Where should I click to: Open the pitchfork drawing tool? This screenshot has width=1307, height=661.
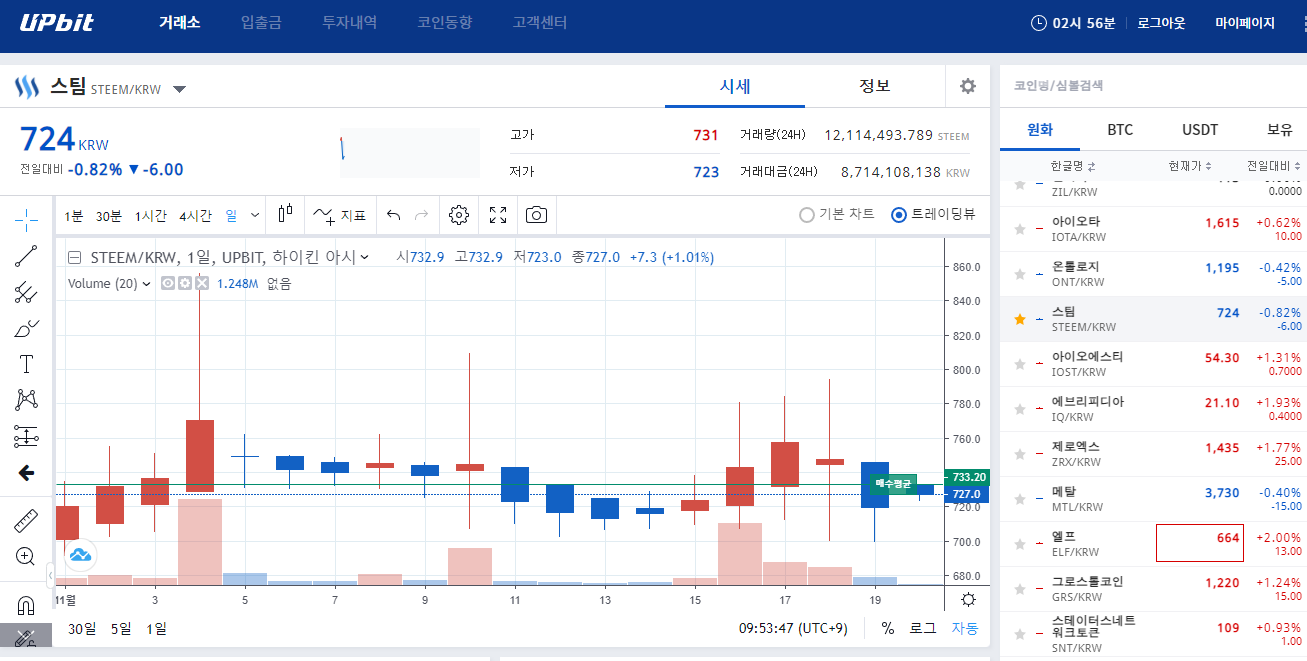tap(27, 292)
